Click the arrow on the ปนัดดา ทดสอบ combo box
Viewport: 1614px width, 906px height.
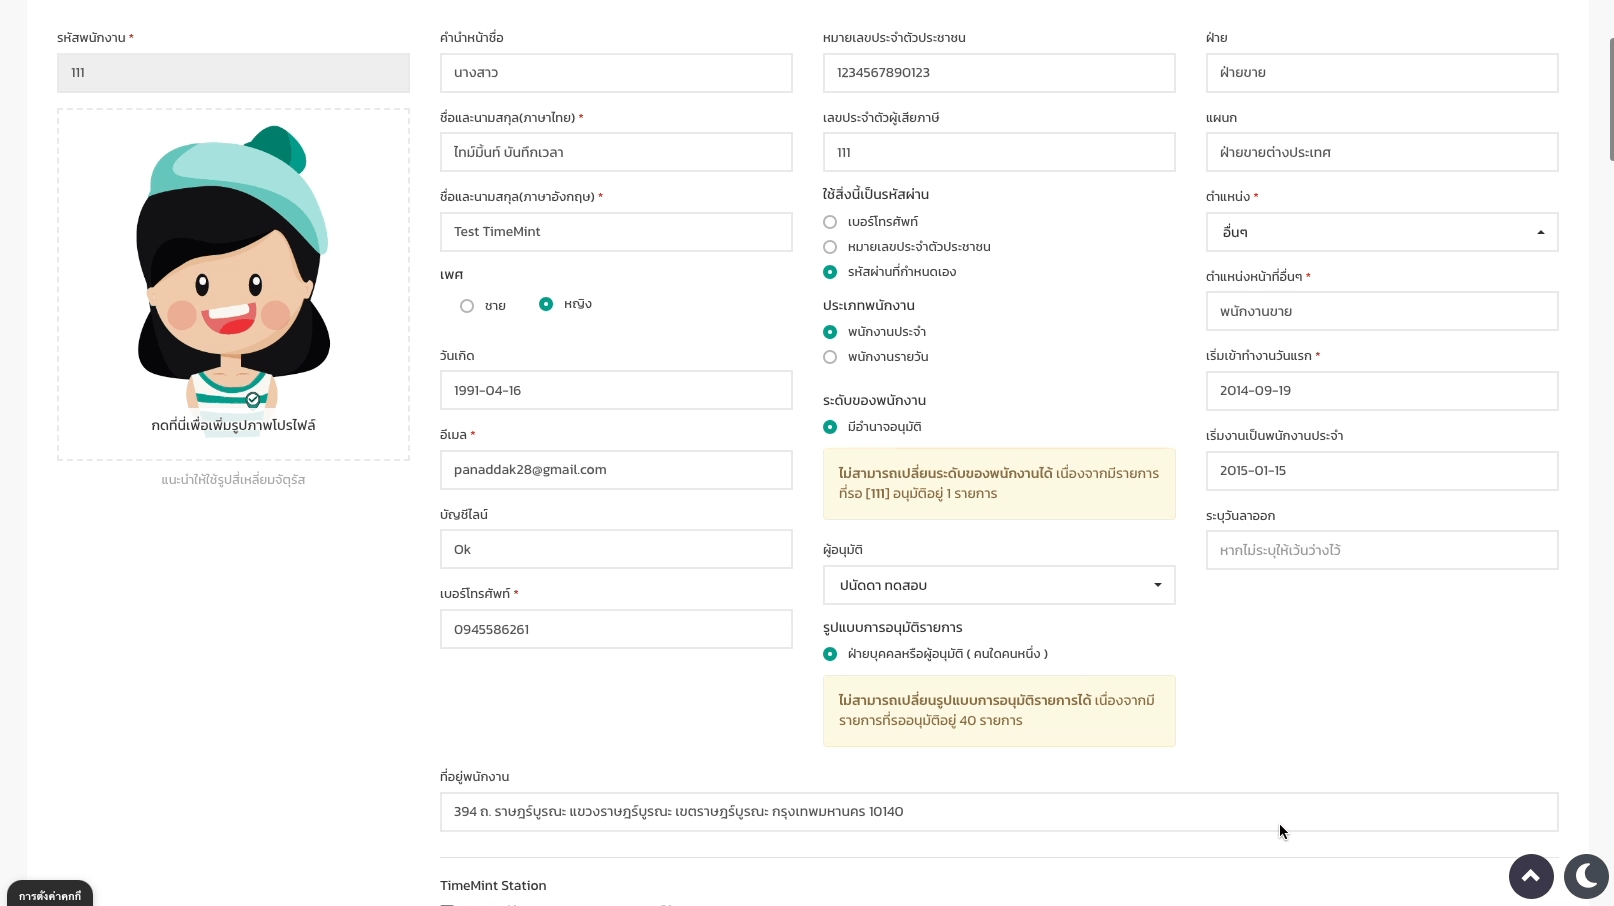click(x=1157, y=585)
